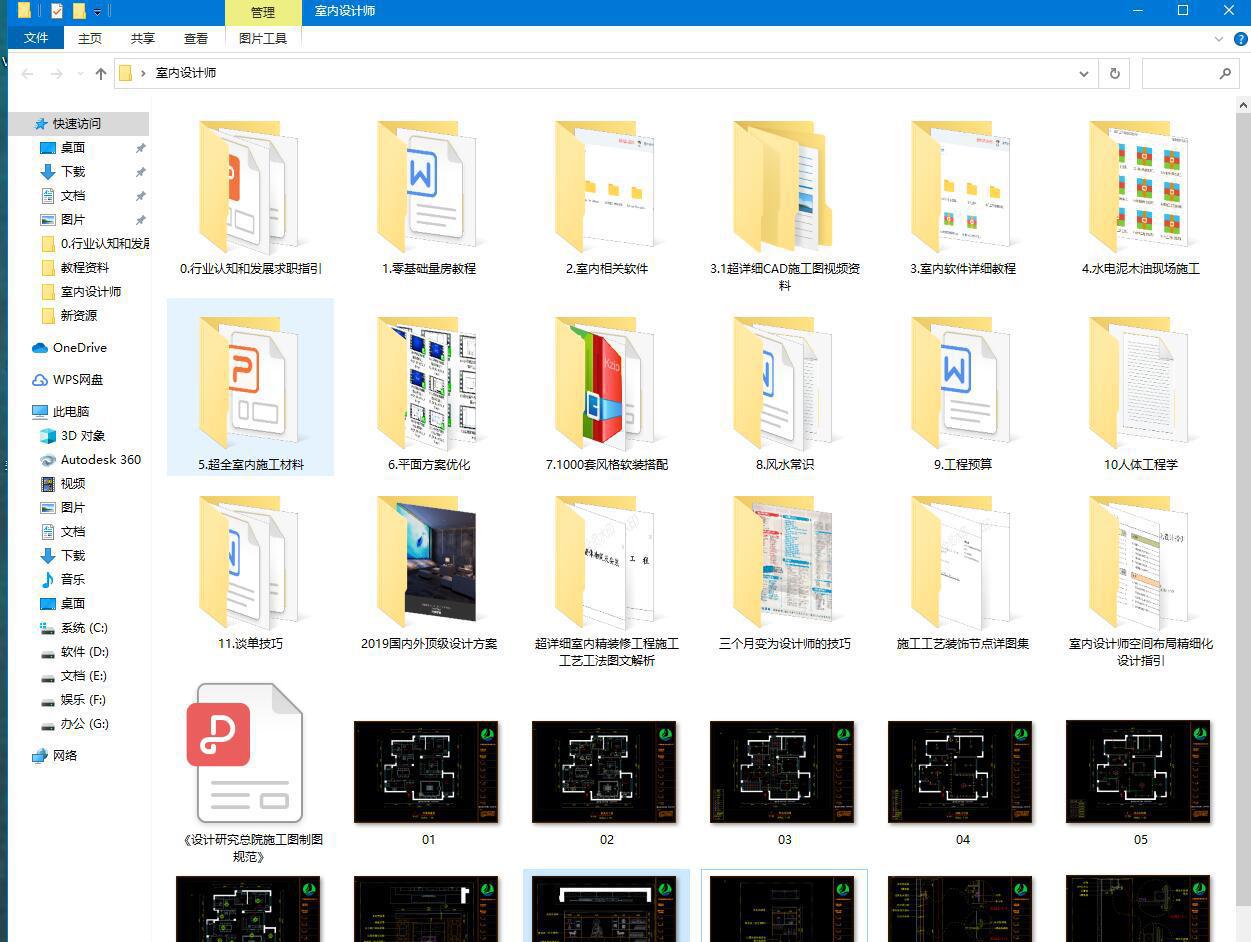Go up one folder level
The image size is (1251, 942).
coord(101,73)
